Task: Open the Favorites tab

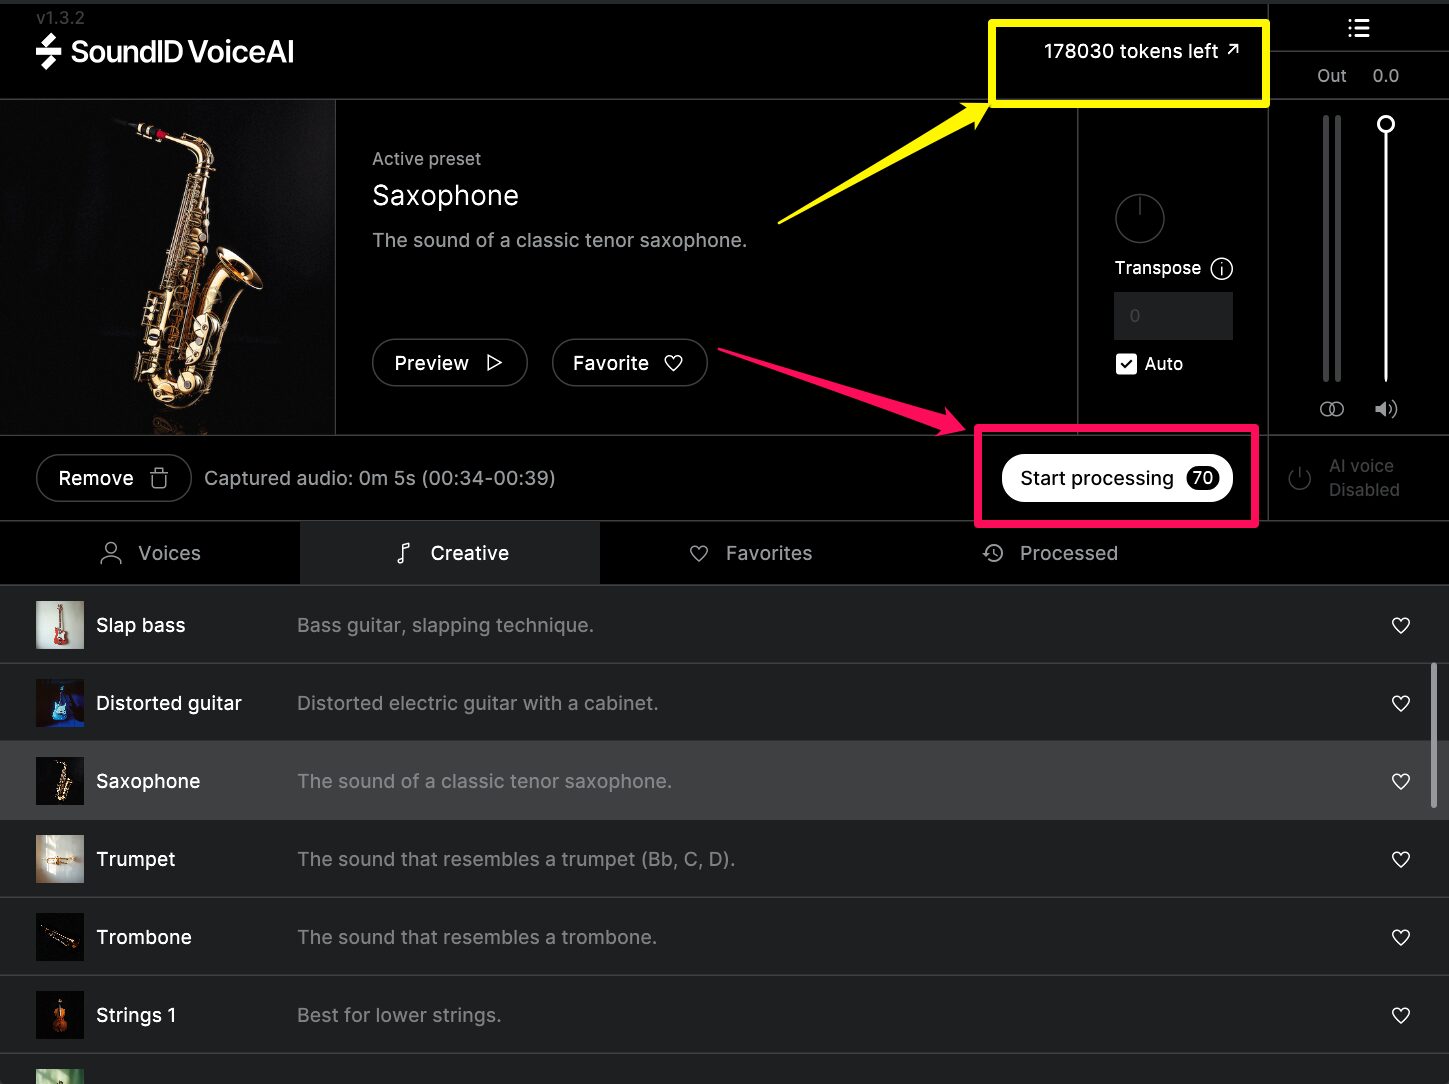Action: [750, 553]
